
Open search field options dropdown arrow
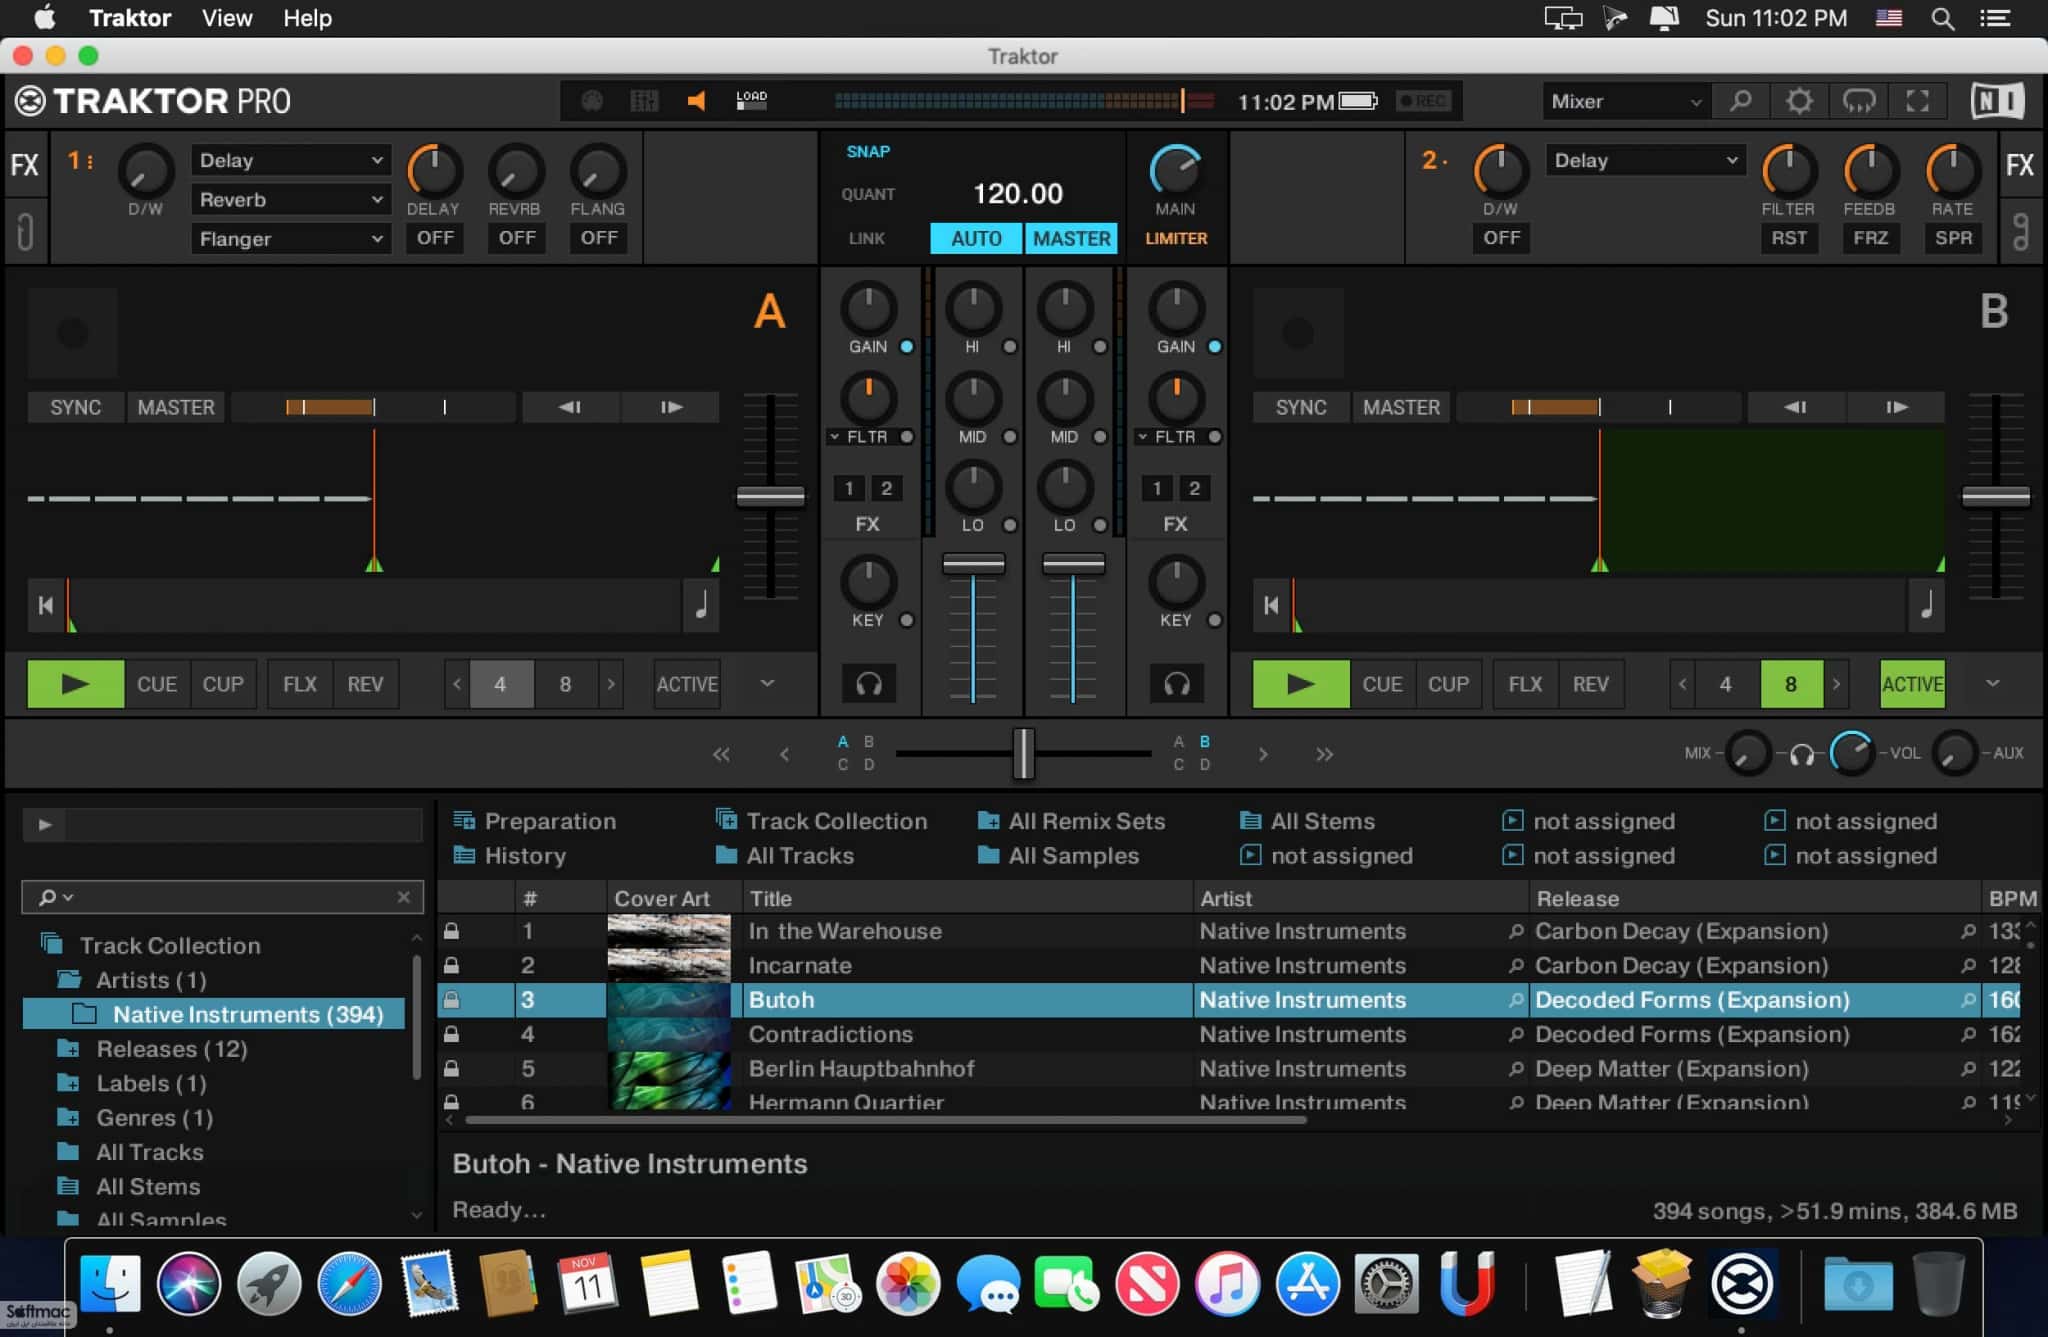(x=68, y=897)
